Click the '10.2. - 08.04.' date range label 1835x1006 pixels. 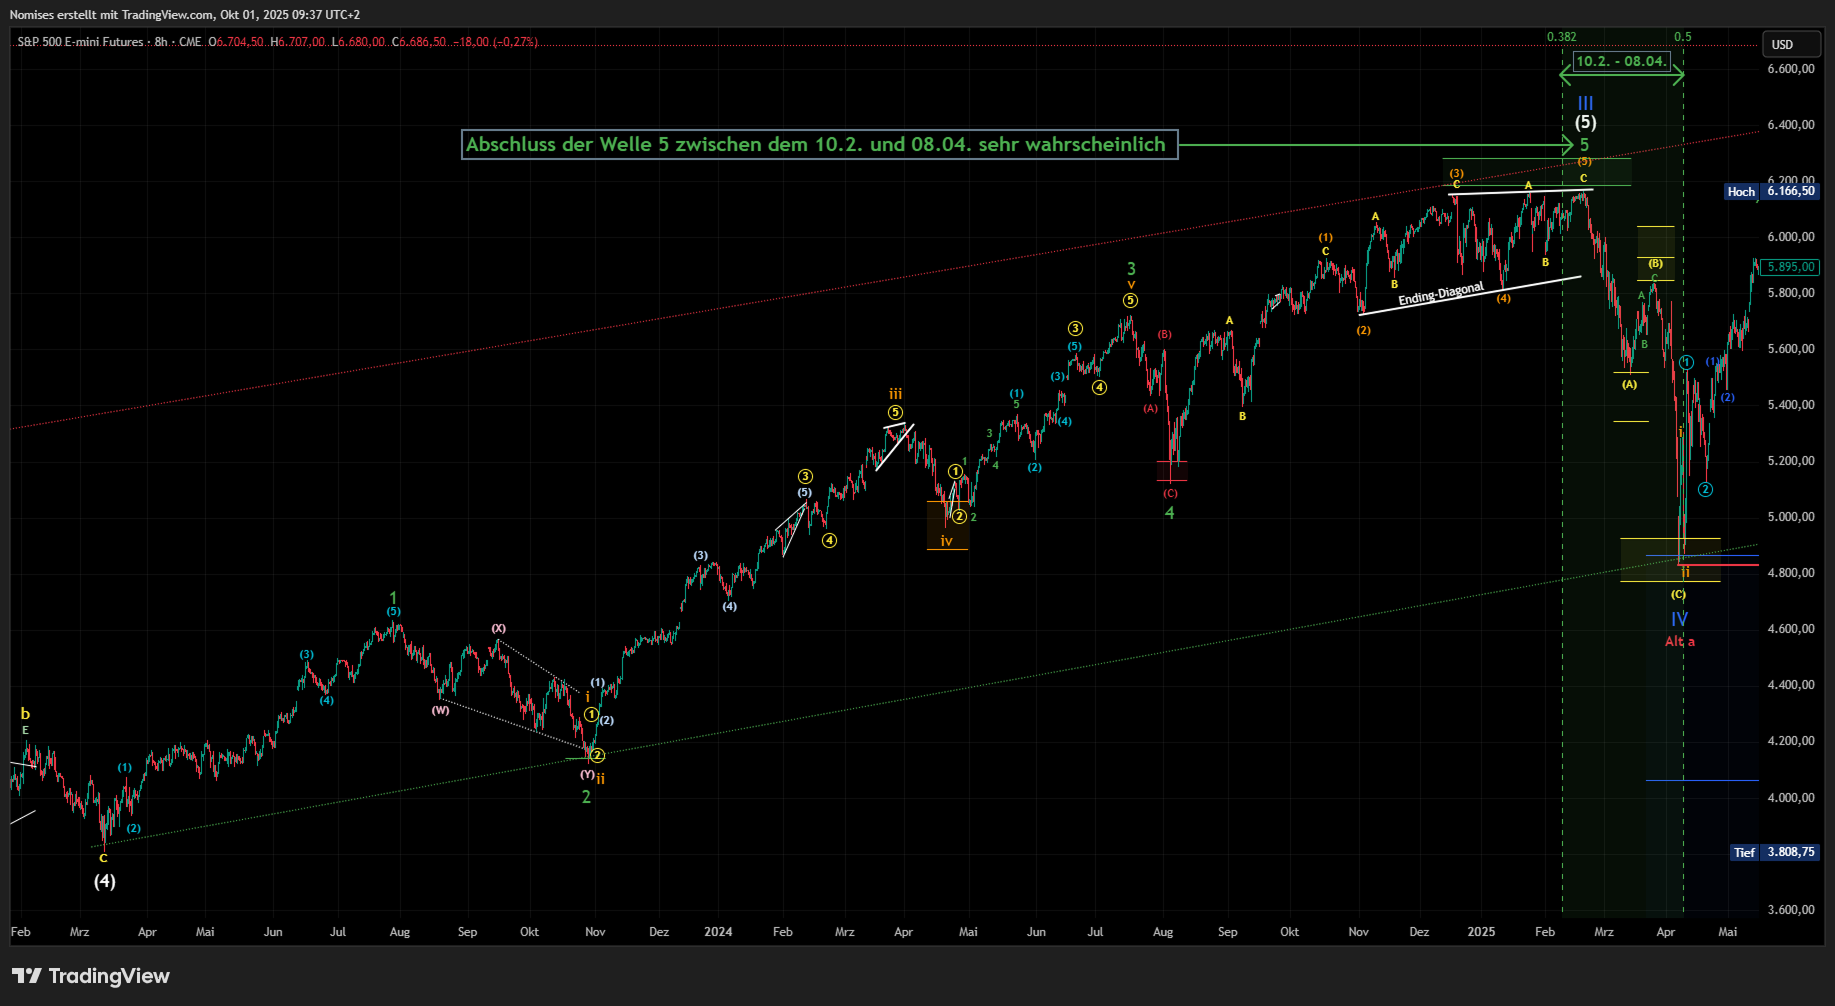[x=1621, y=62]
